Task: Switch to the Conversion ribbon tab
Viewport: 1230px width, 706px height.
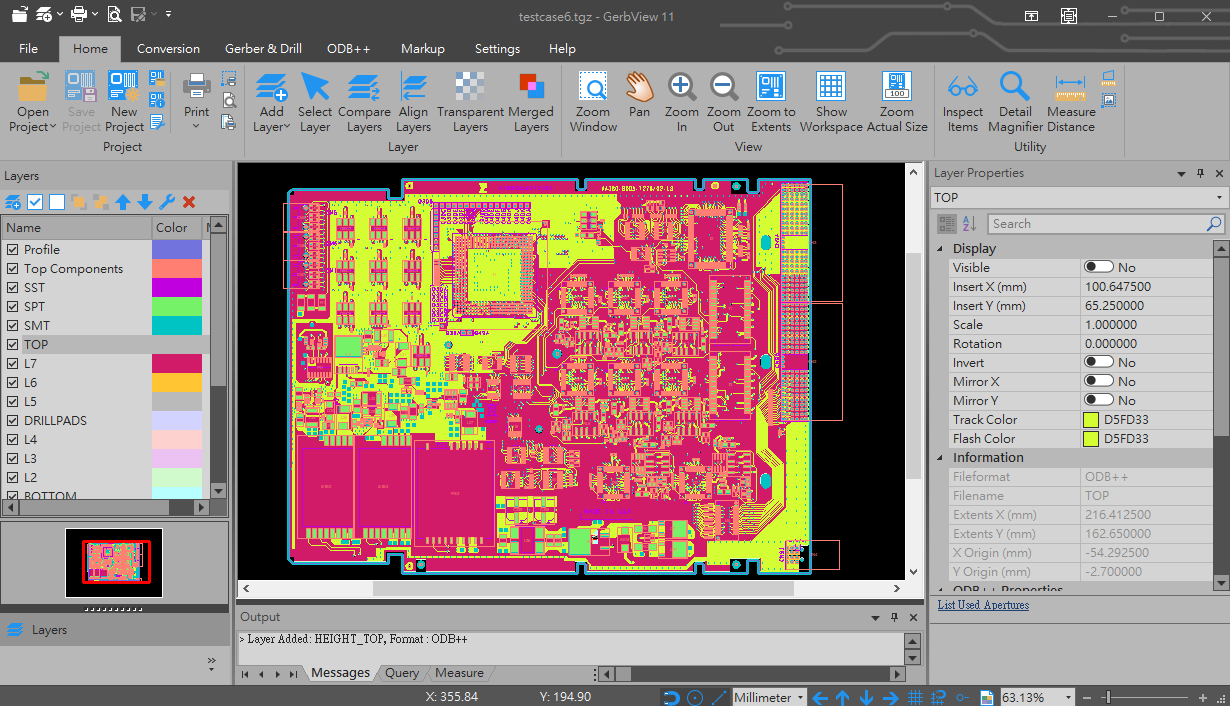Action: [x=168, y=48]
